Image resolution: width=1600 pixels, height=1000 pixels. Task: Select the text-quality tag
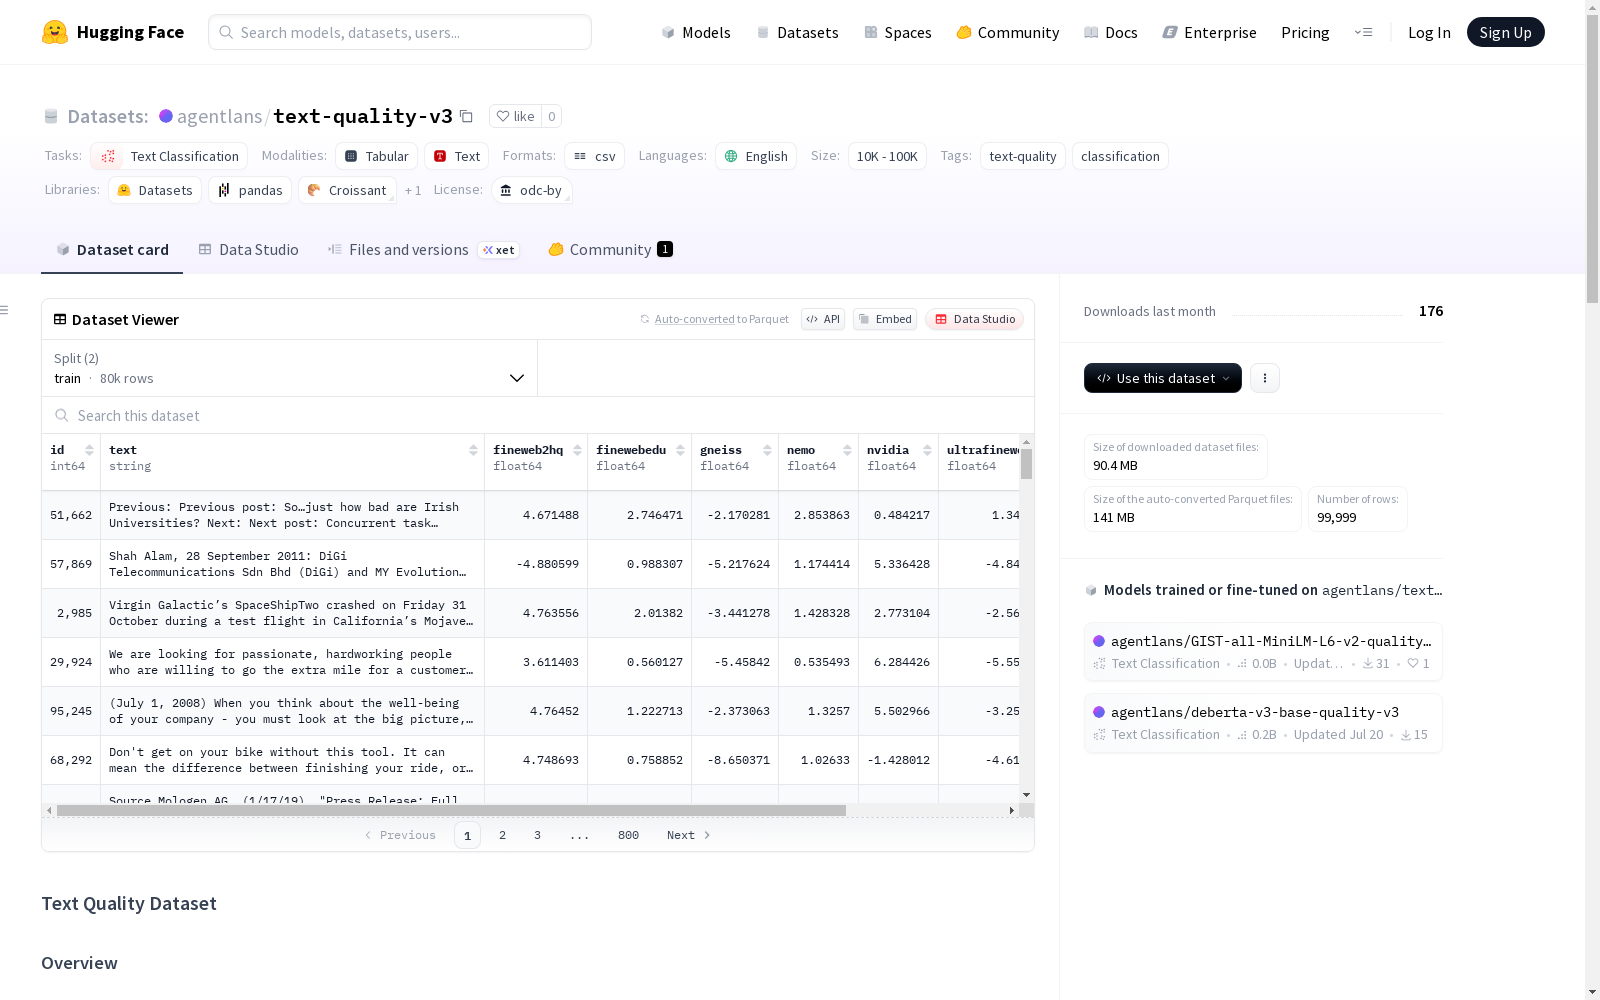click(x=1022, y=156)
